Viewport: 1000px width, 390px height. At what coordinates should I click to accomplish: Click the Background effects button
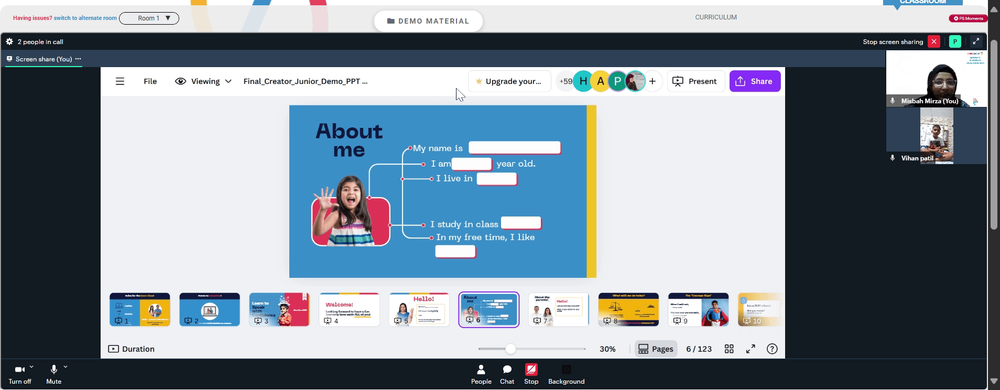[566, 374]
